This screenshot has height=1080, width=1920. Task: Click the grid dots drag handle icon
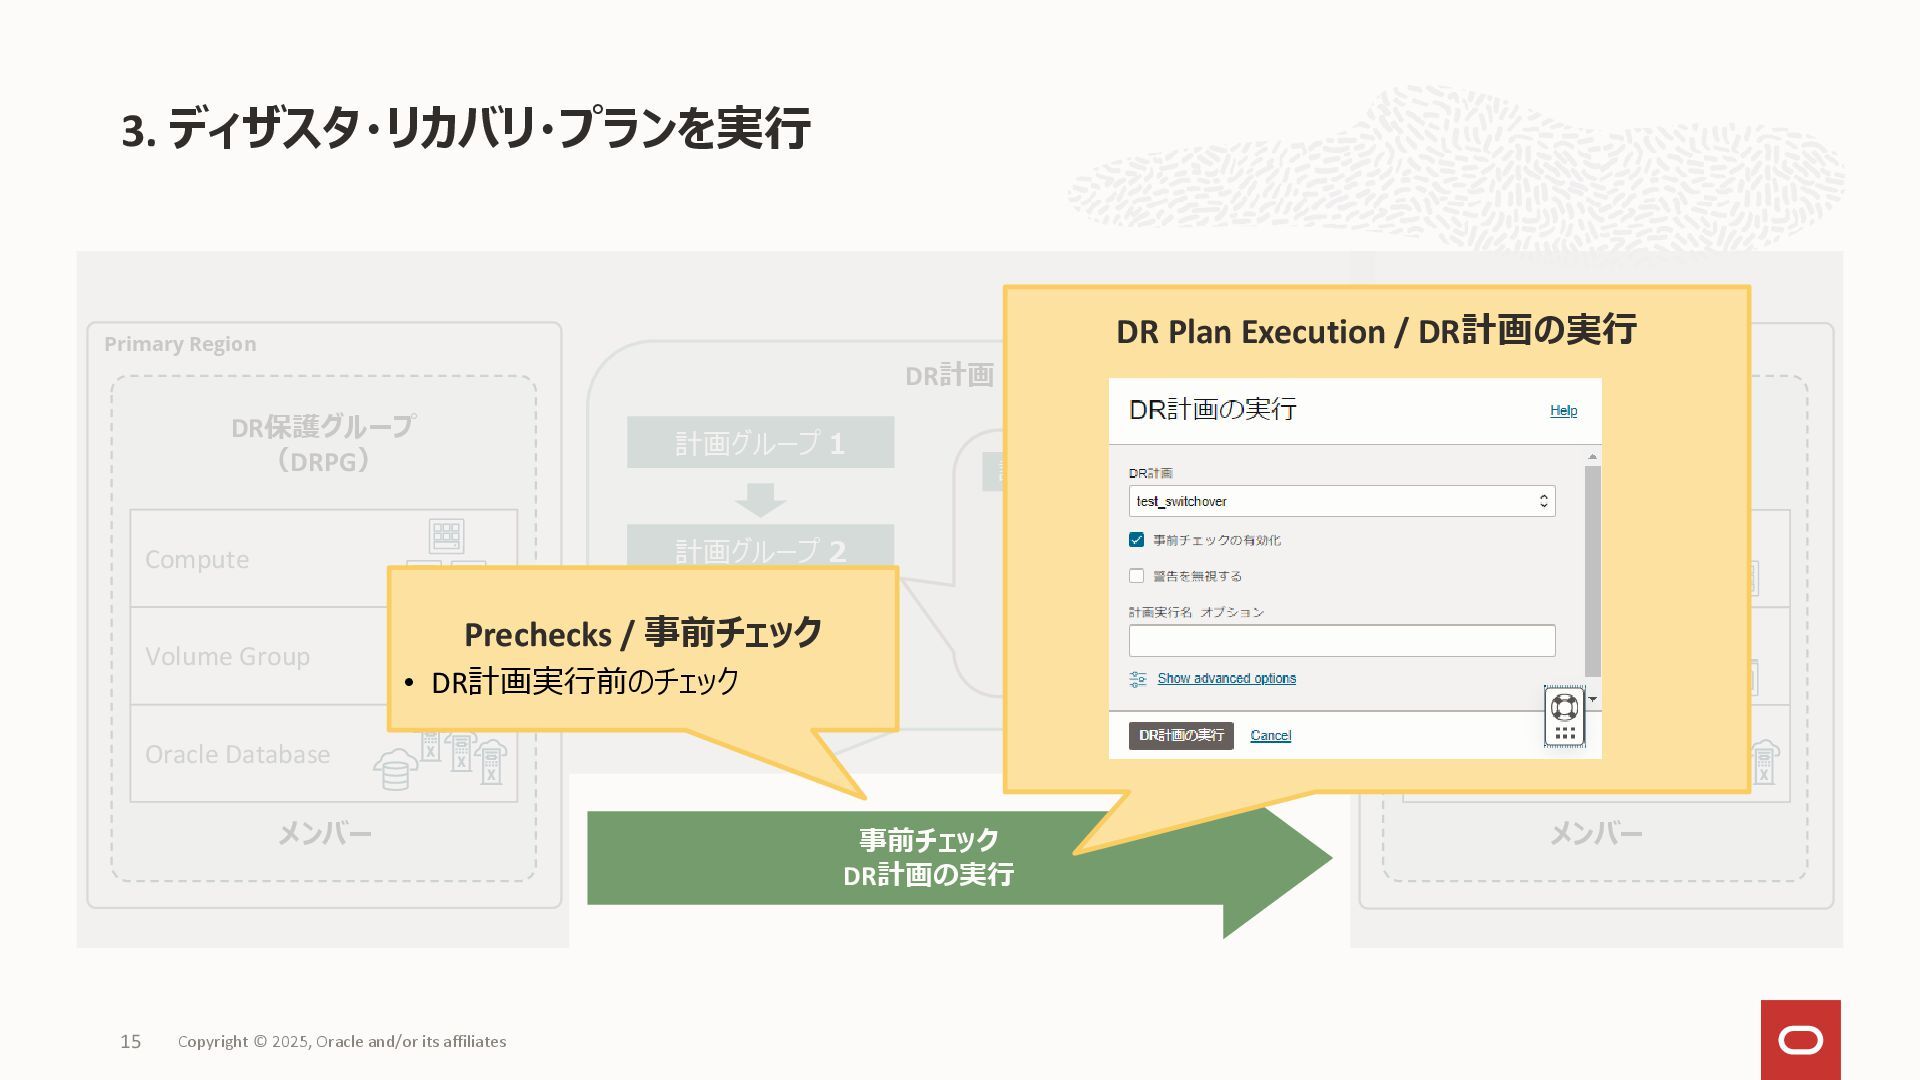point(1564,734)
